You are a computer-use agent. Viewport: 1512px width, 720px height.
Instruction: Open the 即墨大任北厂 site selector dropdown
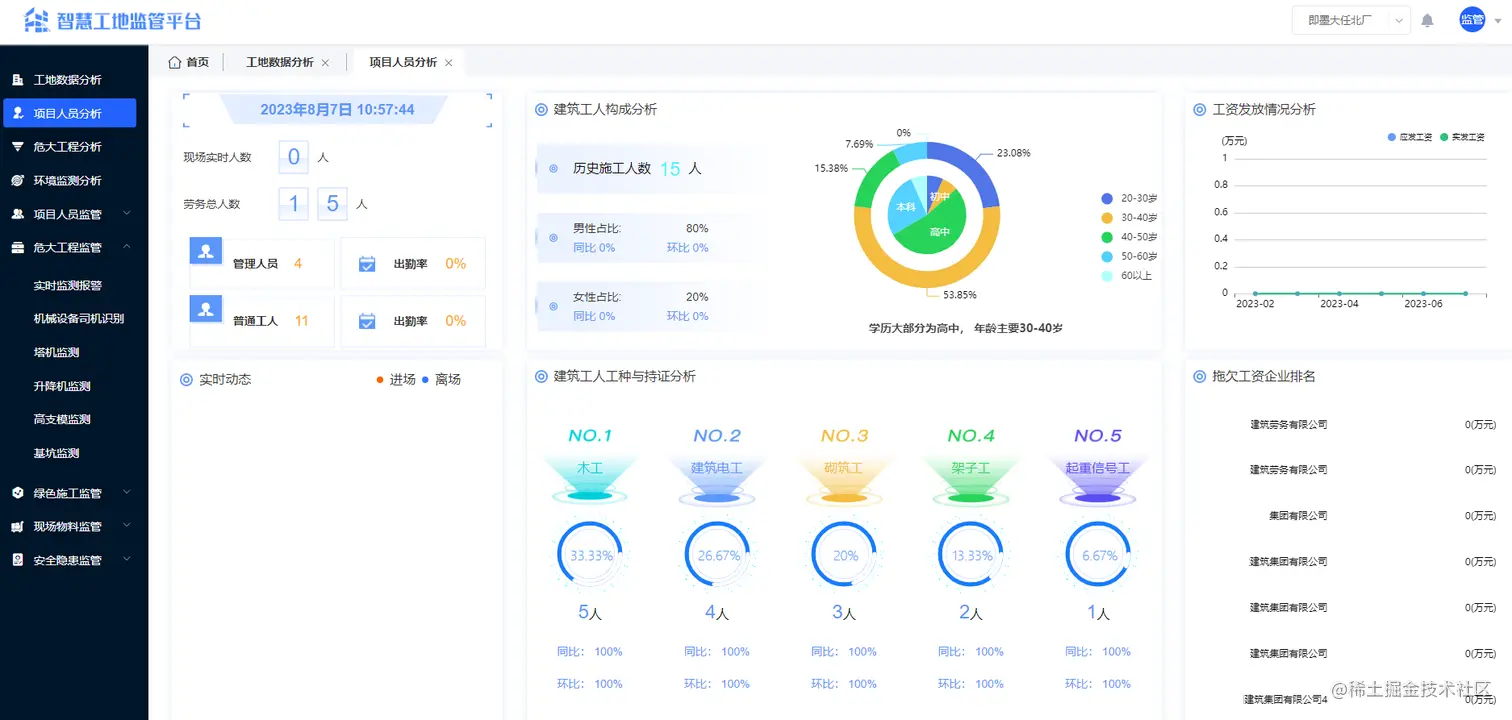1350,19
